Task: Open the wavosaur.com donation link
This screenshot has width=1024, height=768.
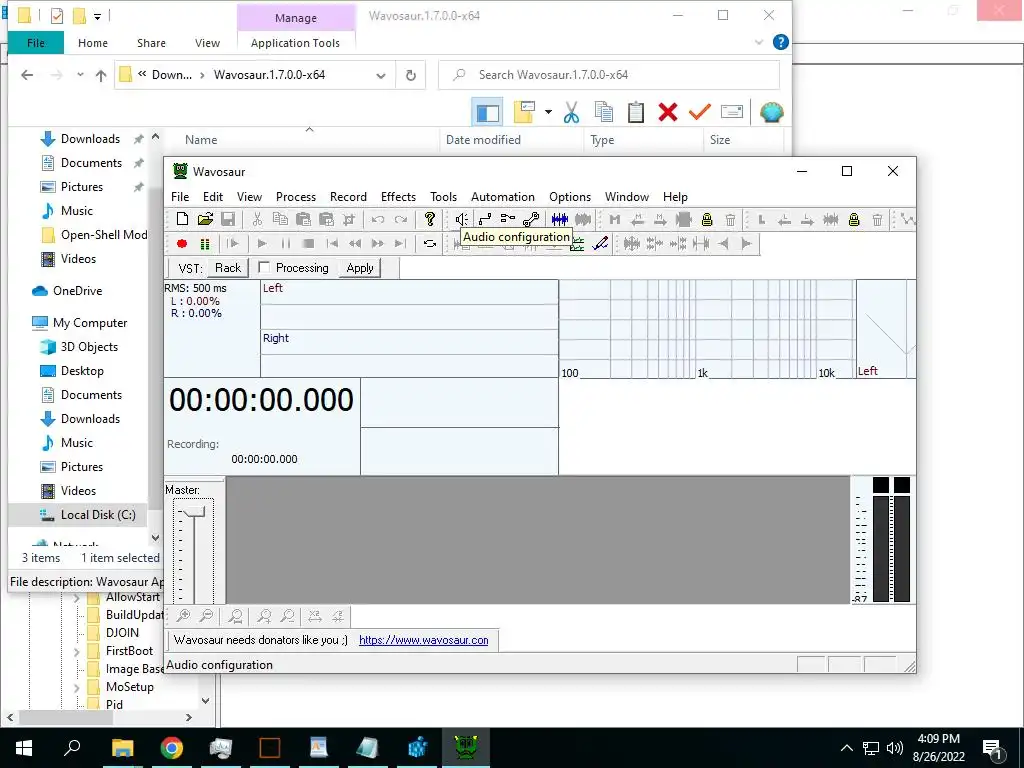Action: (423, 640)
